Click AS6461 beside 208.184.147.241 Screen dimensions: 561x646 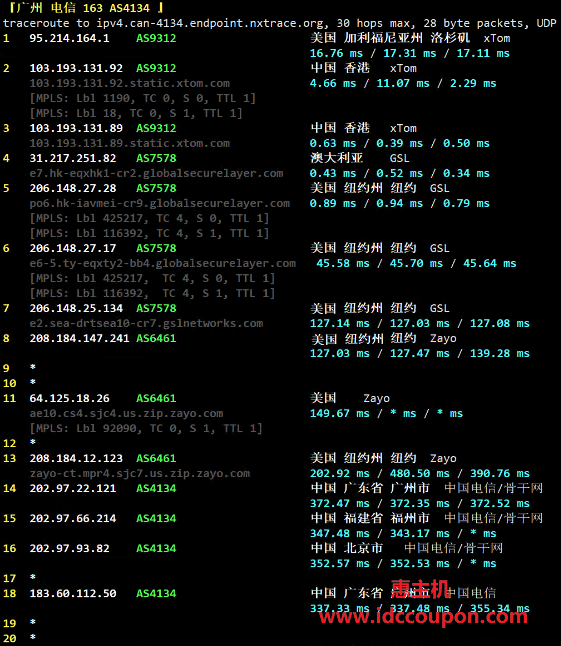click(x=156, y=338)
